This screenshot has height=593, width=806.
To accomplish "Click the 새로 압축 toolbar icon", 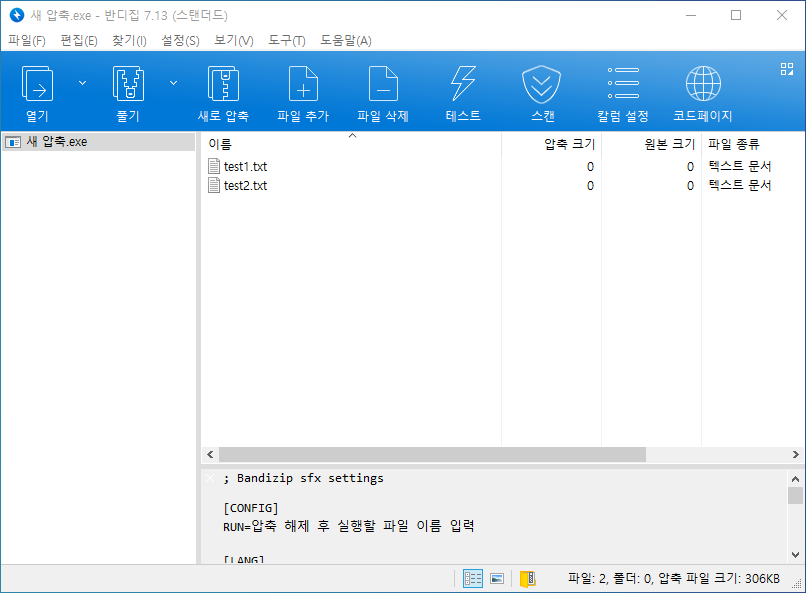I will (223, 84).
